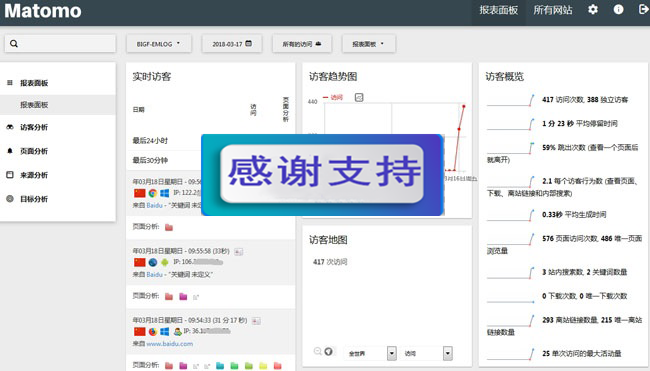Screen dimensions: 650x371
Task: Open visitor profile icon after 09:54:33 timestamp
Action: (x=256, y=320)
